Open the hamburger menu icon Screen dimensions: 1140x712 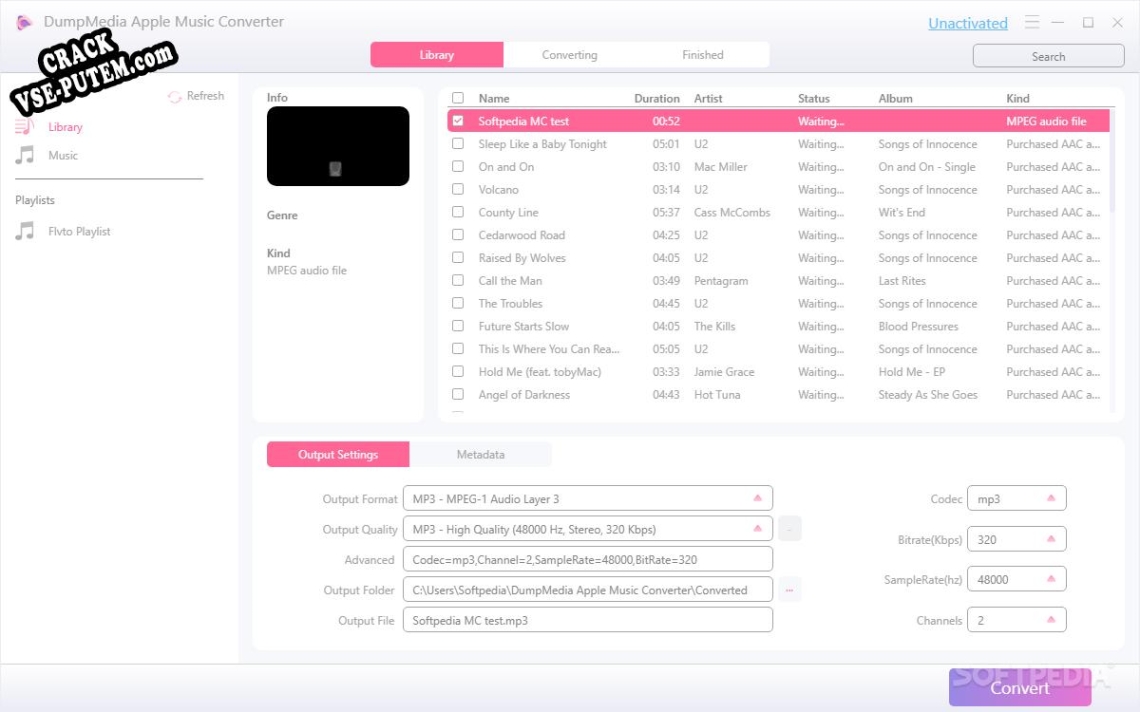point(1032,22)
